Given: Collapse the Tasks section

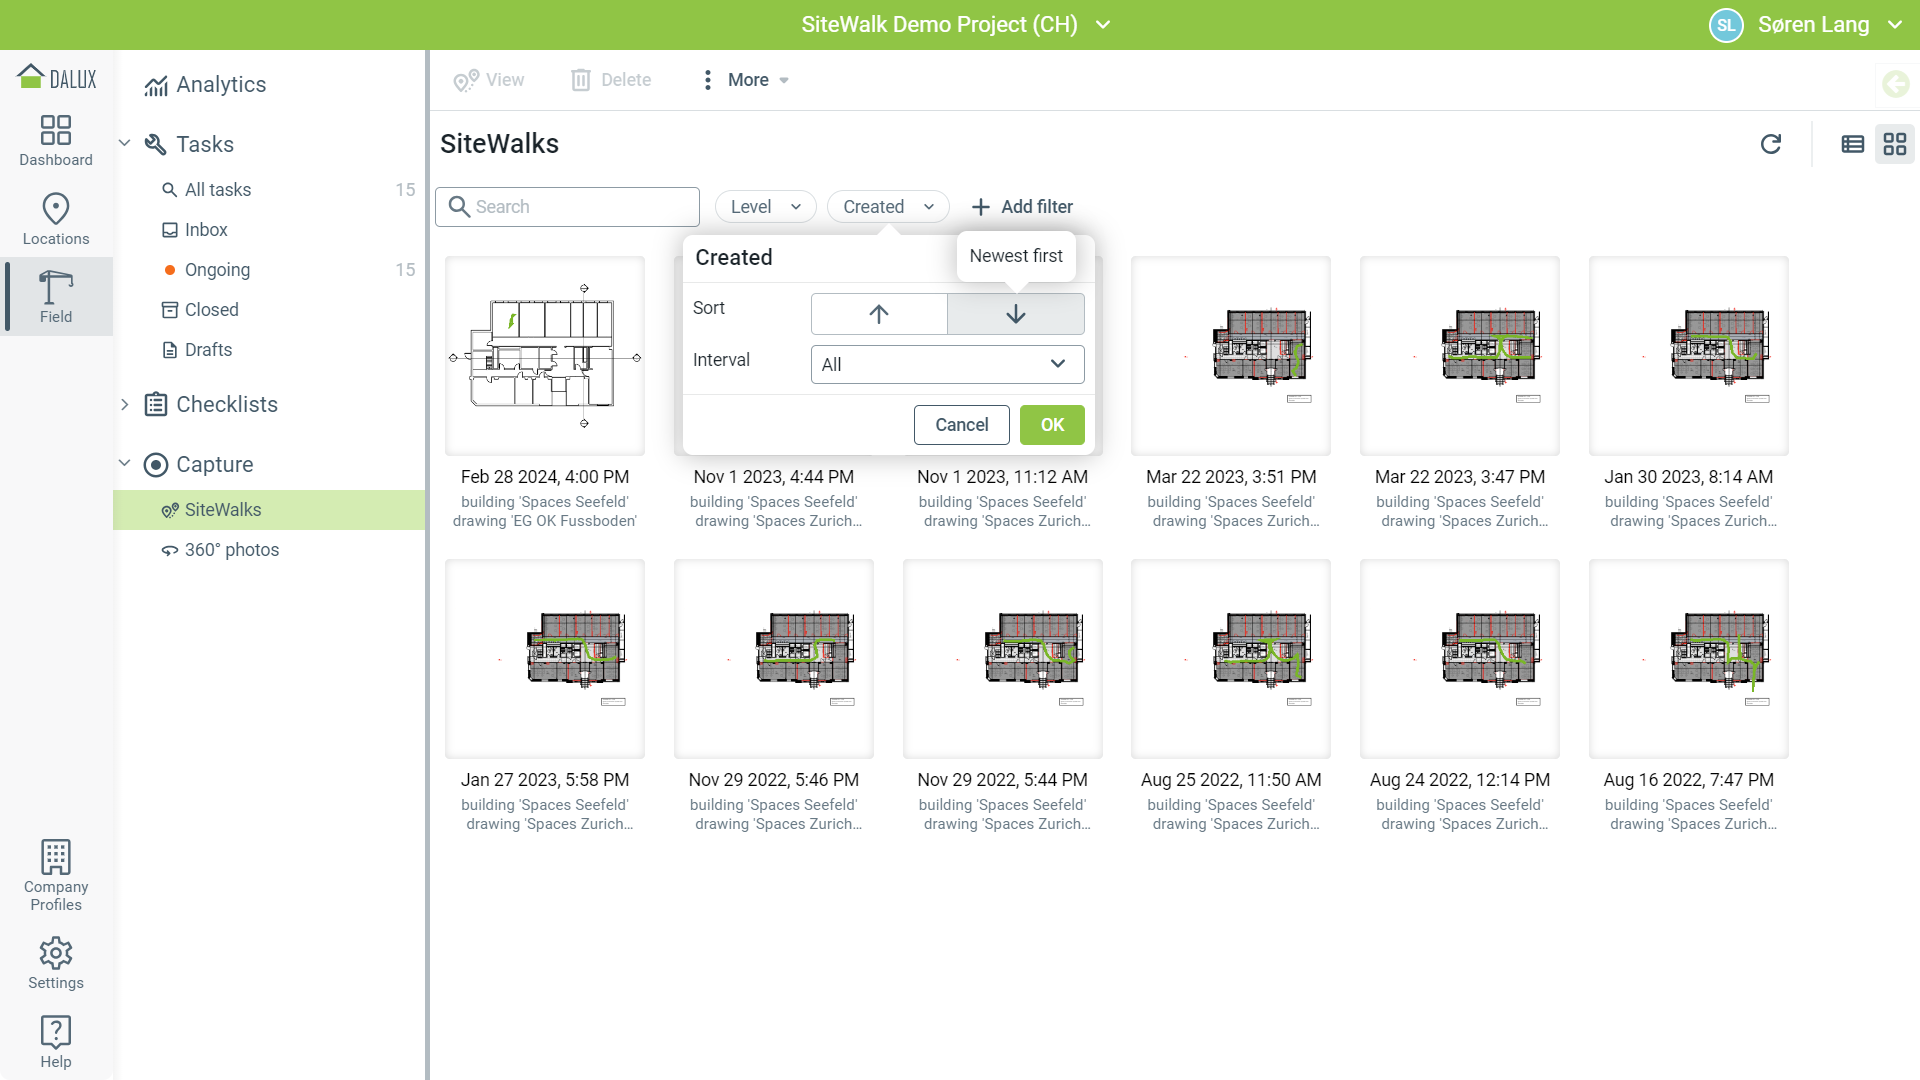Looking at the screenshot, I should (125, 144).
